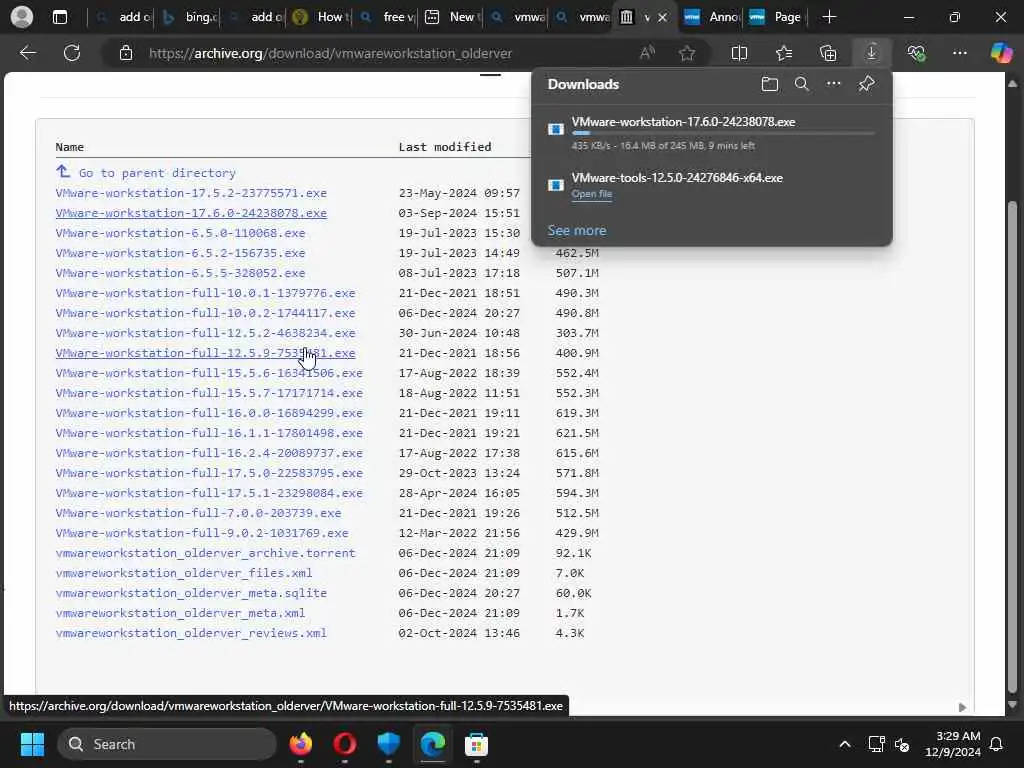
Task: Download VMware-workstation-full-10.0.1-1379776.exe
Action: tap(205, 293)
